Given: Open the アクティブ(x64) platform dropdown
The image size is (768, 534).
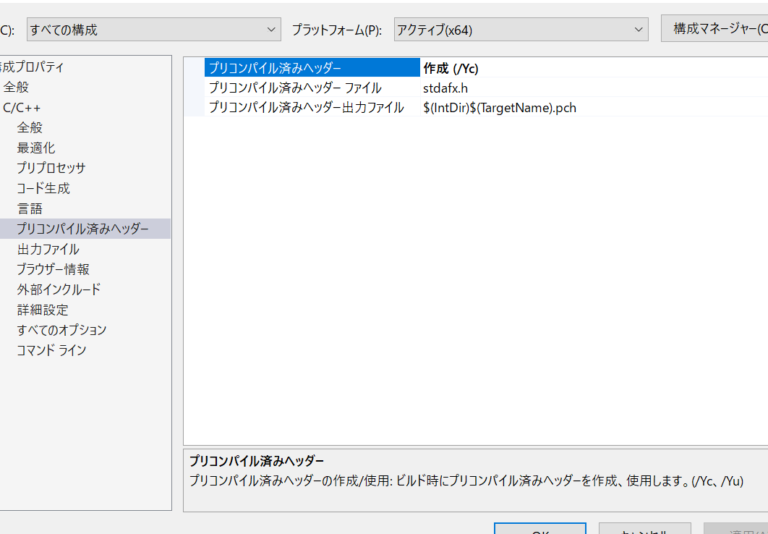Looking at the screenshot, I should pos(521,29).
